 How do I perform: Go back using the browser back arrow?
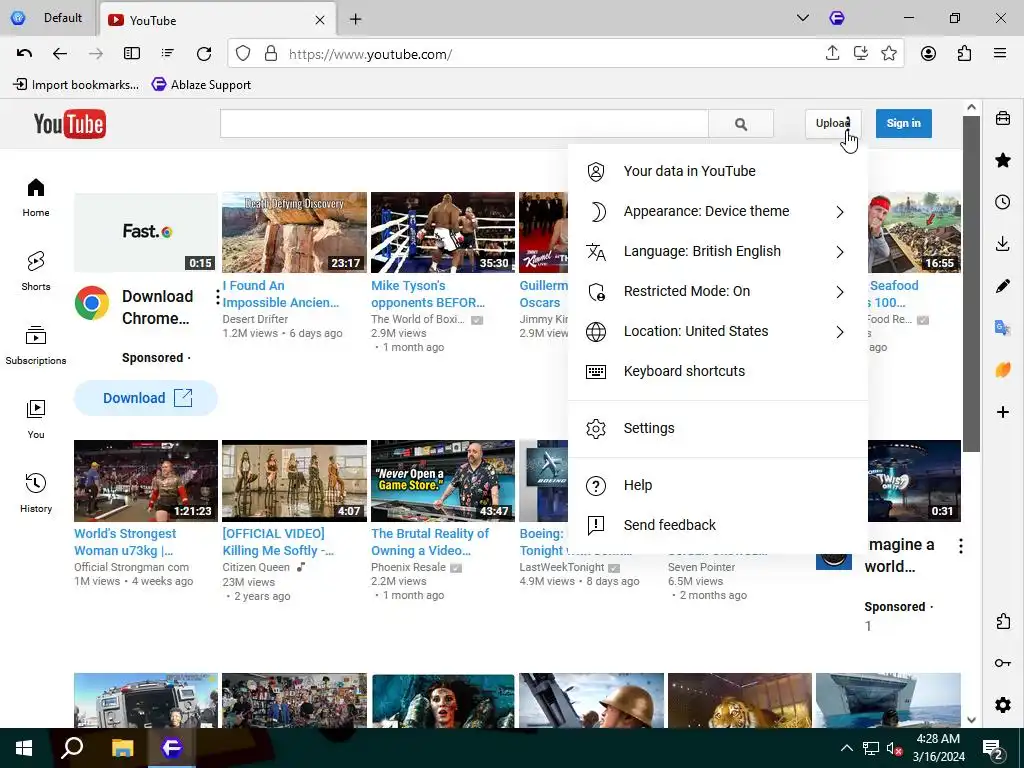(x=60, y=54)
